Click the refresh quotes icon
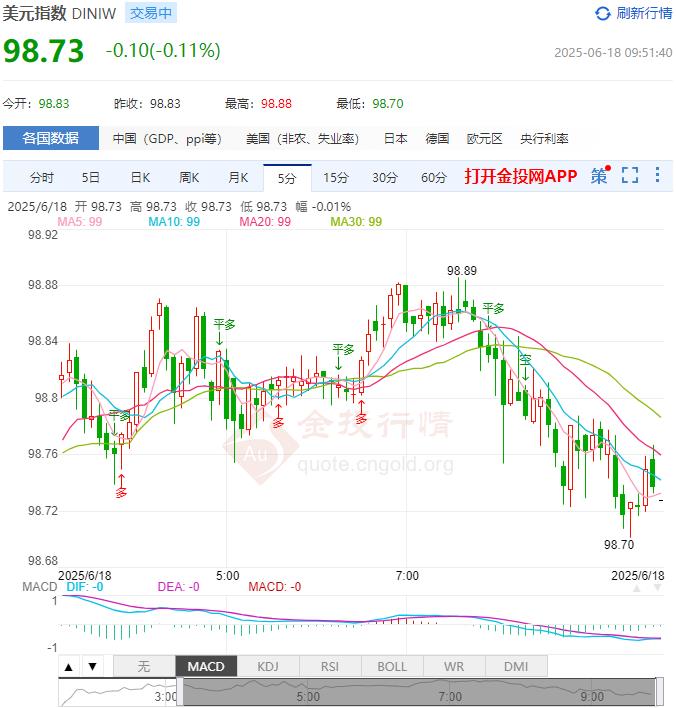 (x=602, y=14)
